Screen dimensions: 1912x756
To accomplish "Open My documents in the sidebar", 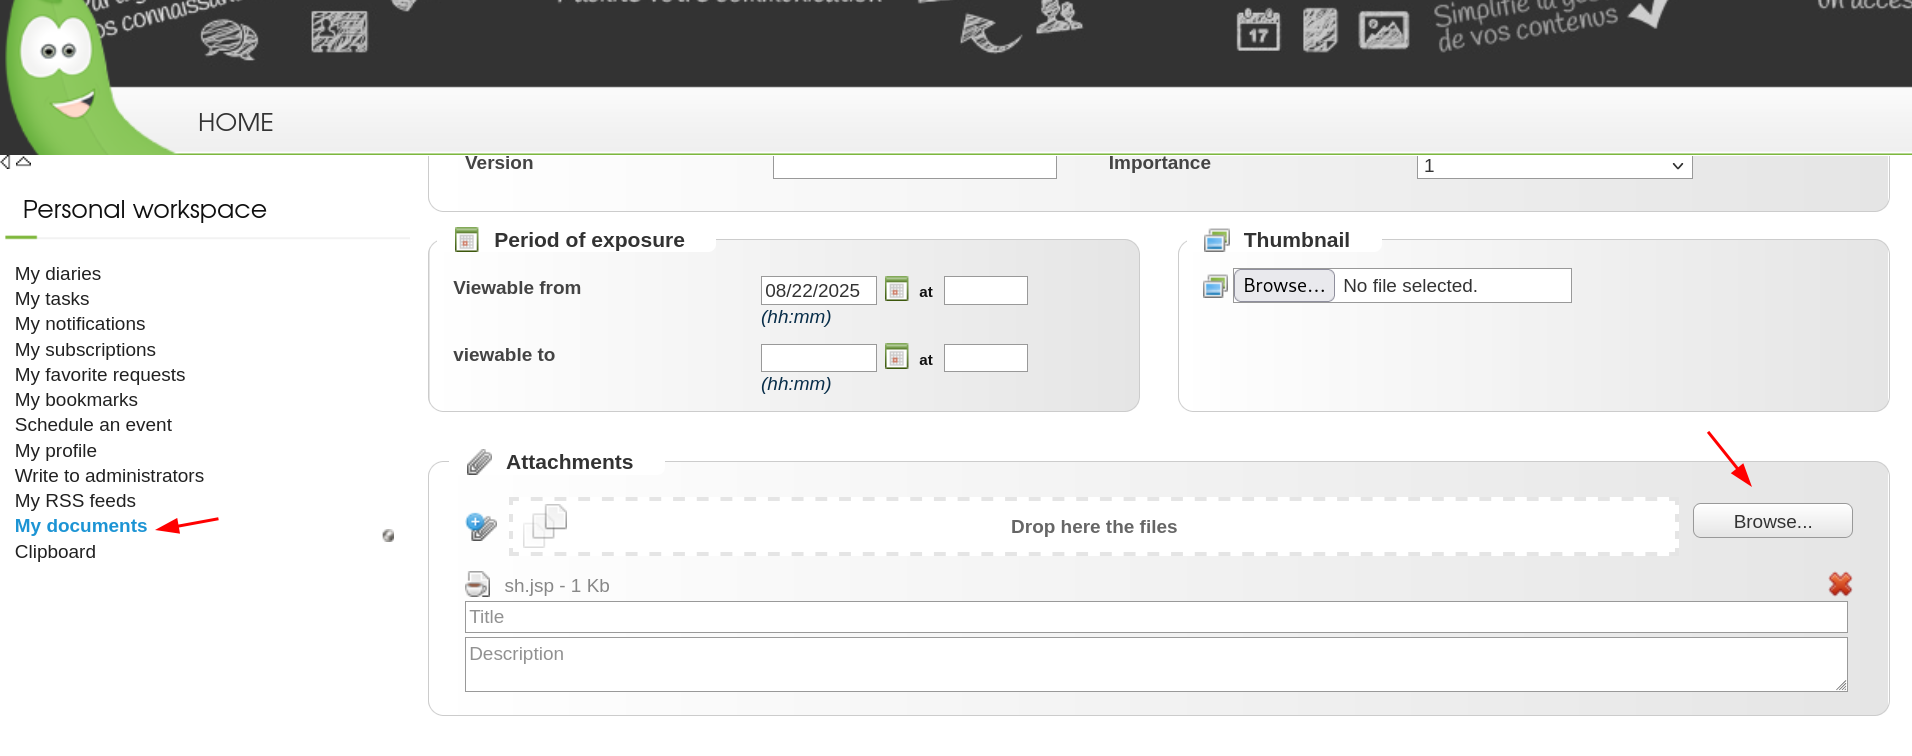I will [x=81, y=526].
